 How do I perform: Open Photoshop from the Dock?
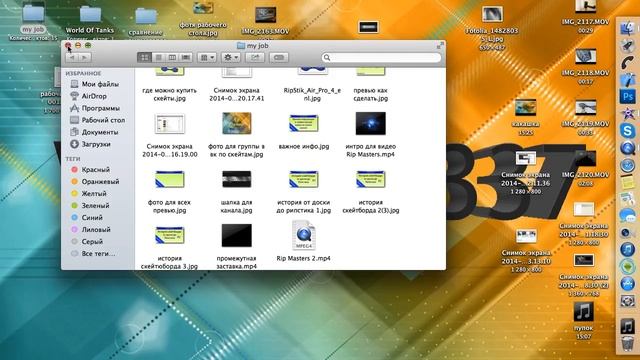(x=628, y=96)
